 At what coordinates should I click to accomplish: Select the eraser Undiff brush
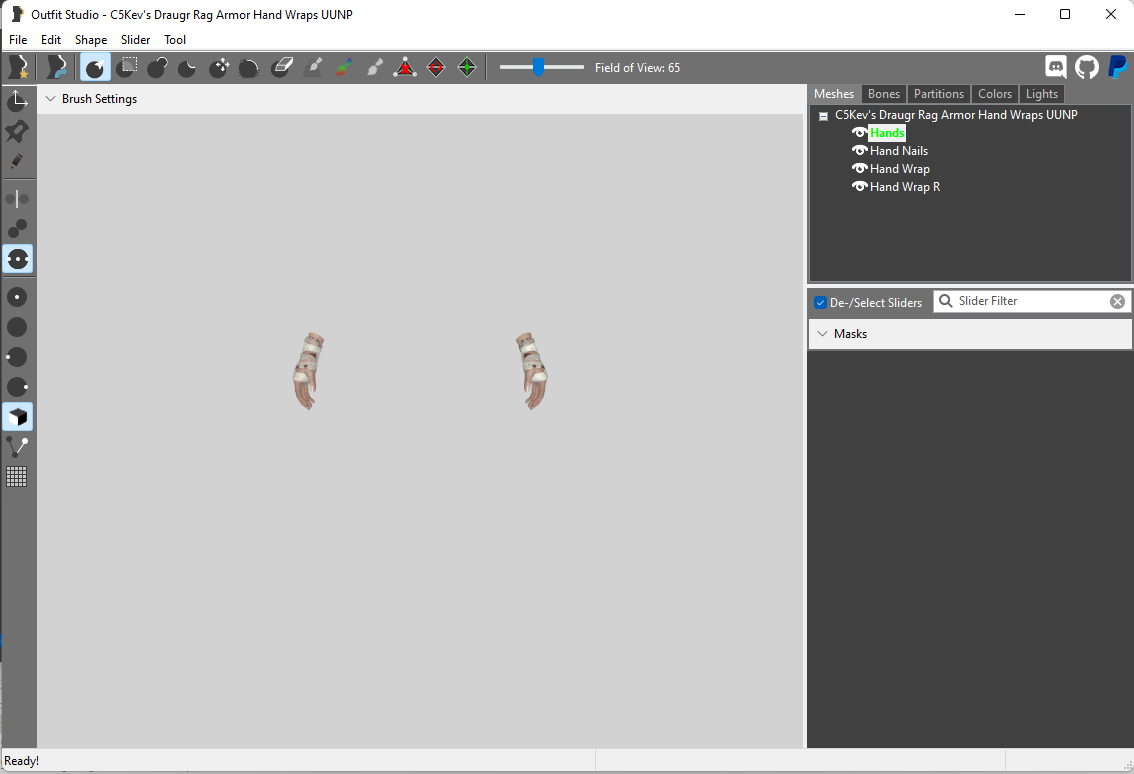point(281,67)
